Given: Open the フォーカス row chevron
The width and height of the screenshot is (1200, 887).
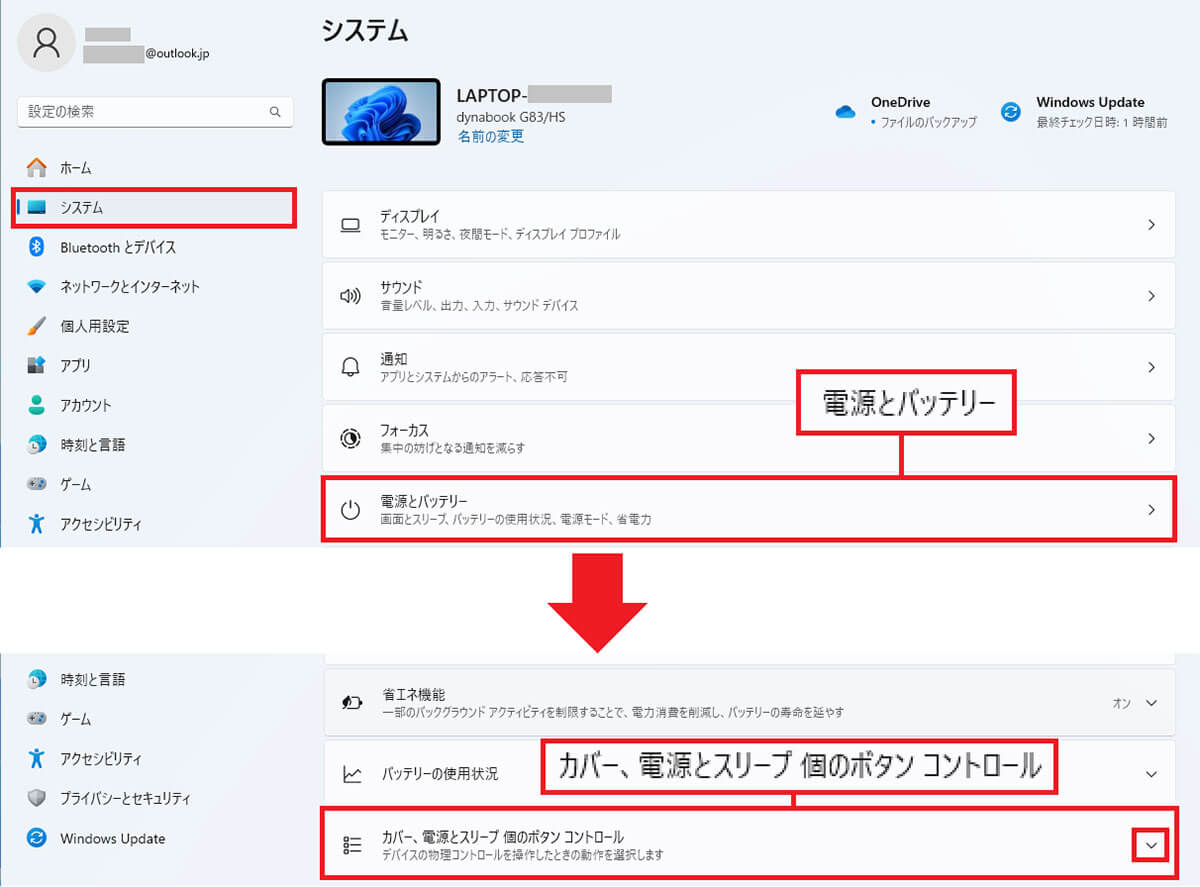Looking at the screenshot, I should (x=1151, y=438).
